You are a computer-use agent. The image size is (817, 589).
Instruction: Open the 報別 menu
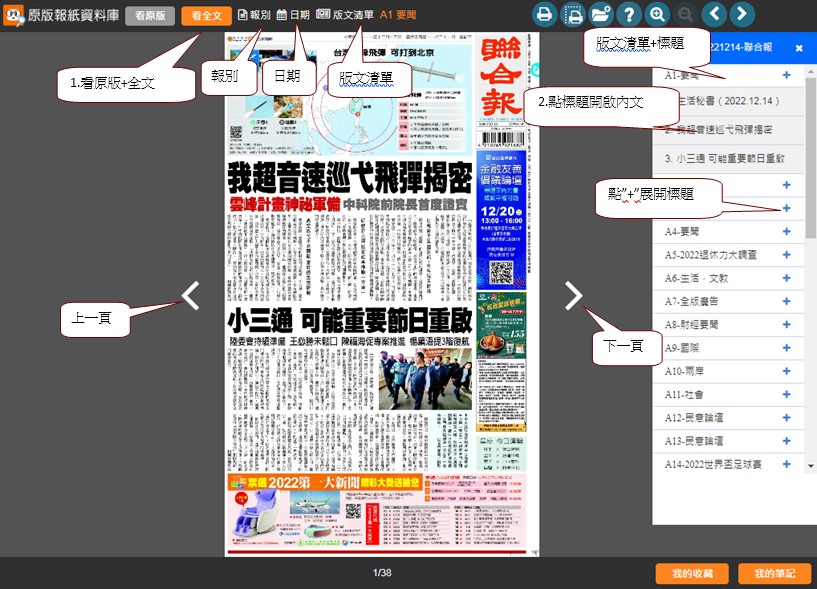[x=254, y=15]
